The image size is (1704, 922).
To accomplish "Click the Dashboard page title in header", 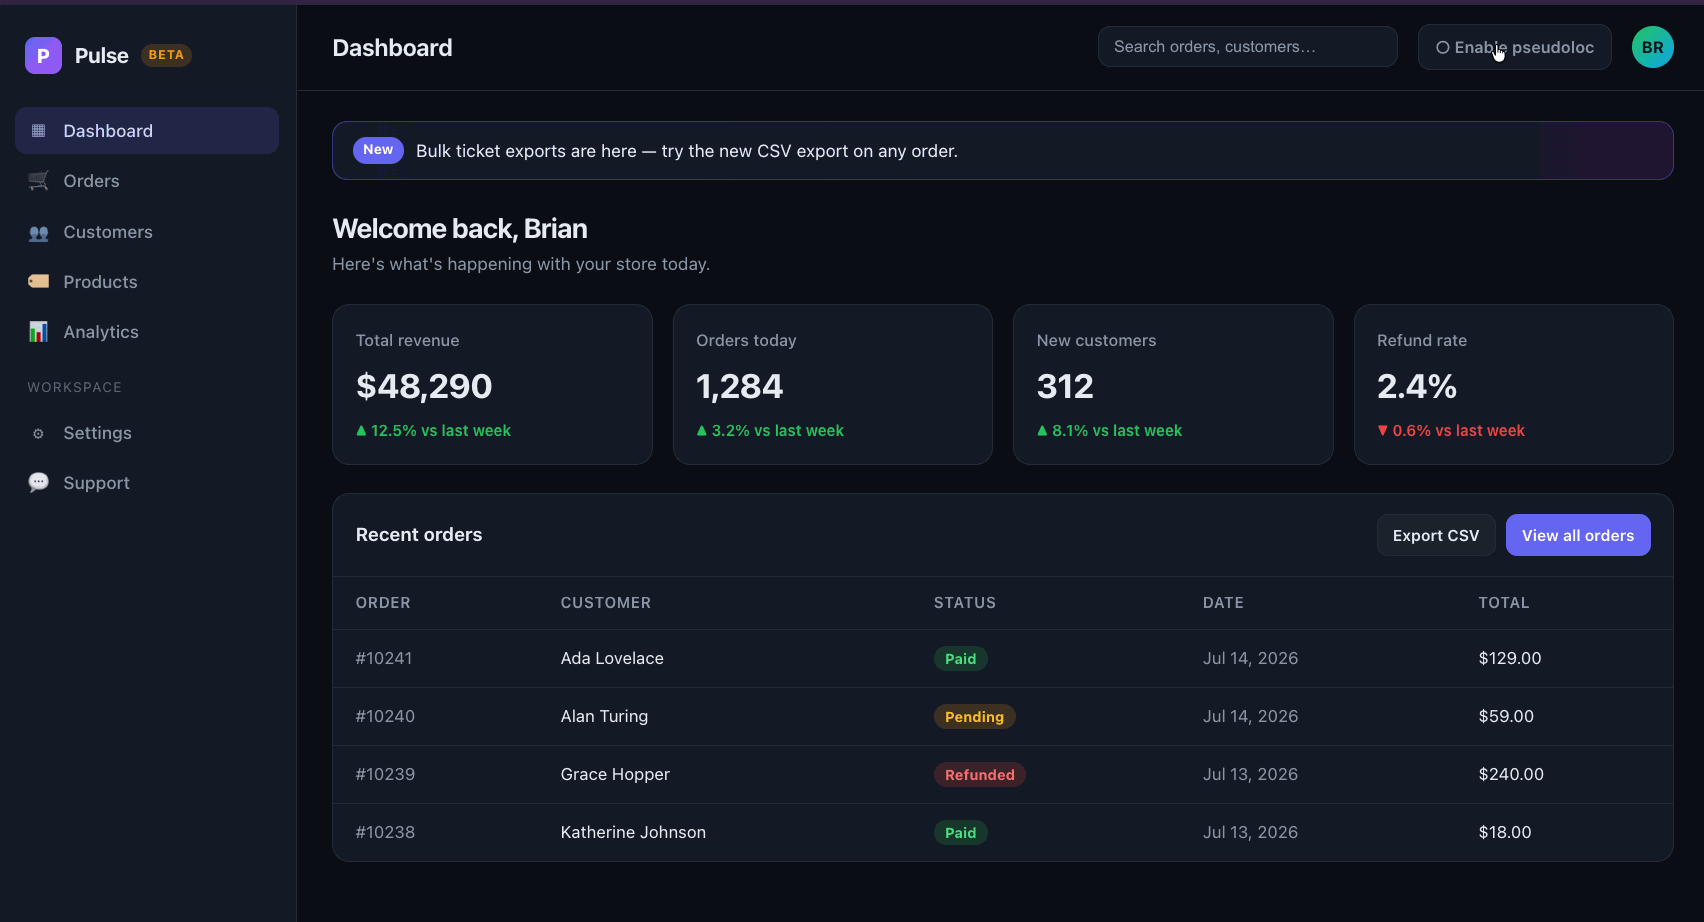I will point(392,48).
